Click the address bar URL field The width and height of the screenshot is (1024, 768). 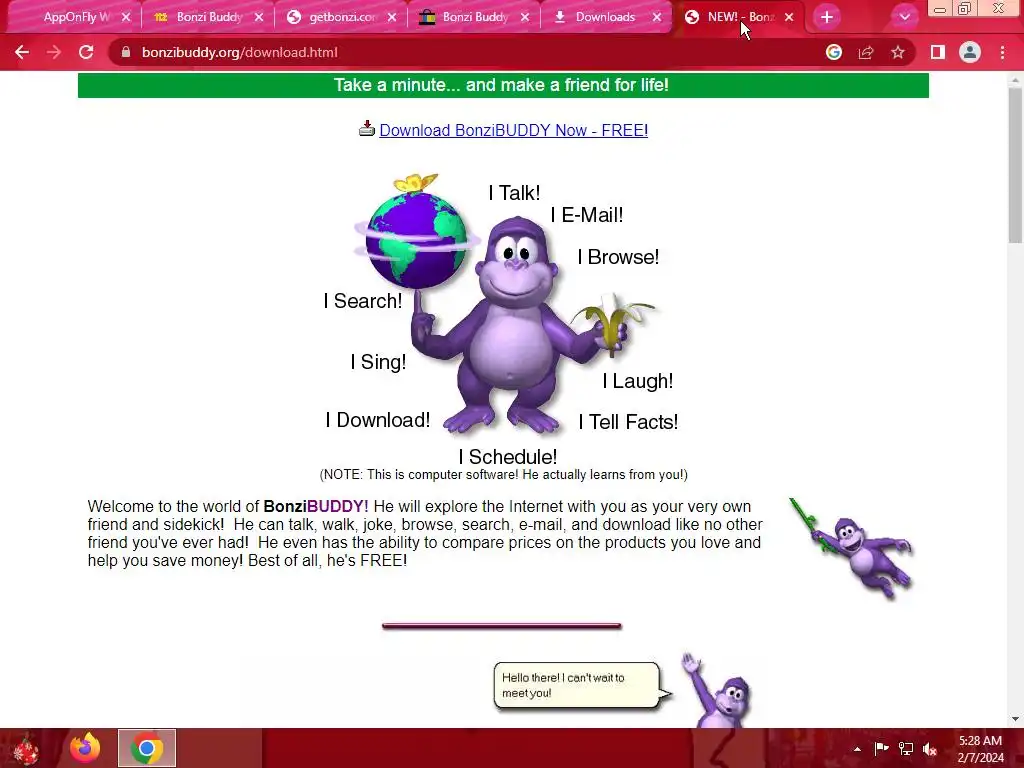tap(470, 52)
